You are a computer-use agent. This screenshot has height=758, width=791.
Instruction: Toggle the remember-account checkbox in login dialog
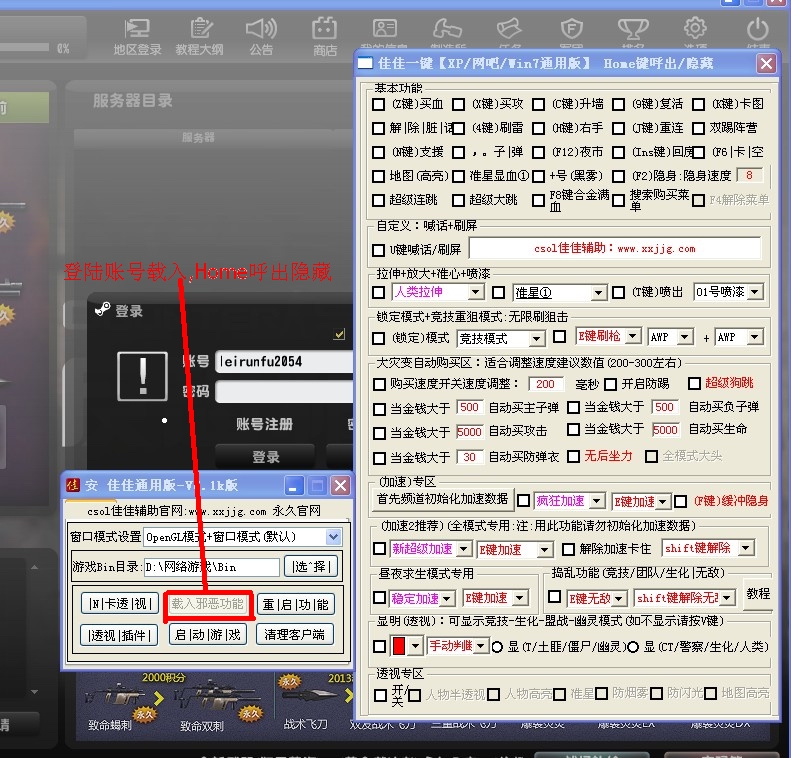tap(339, 334)
